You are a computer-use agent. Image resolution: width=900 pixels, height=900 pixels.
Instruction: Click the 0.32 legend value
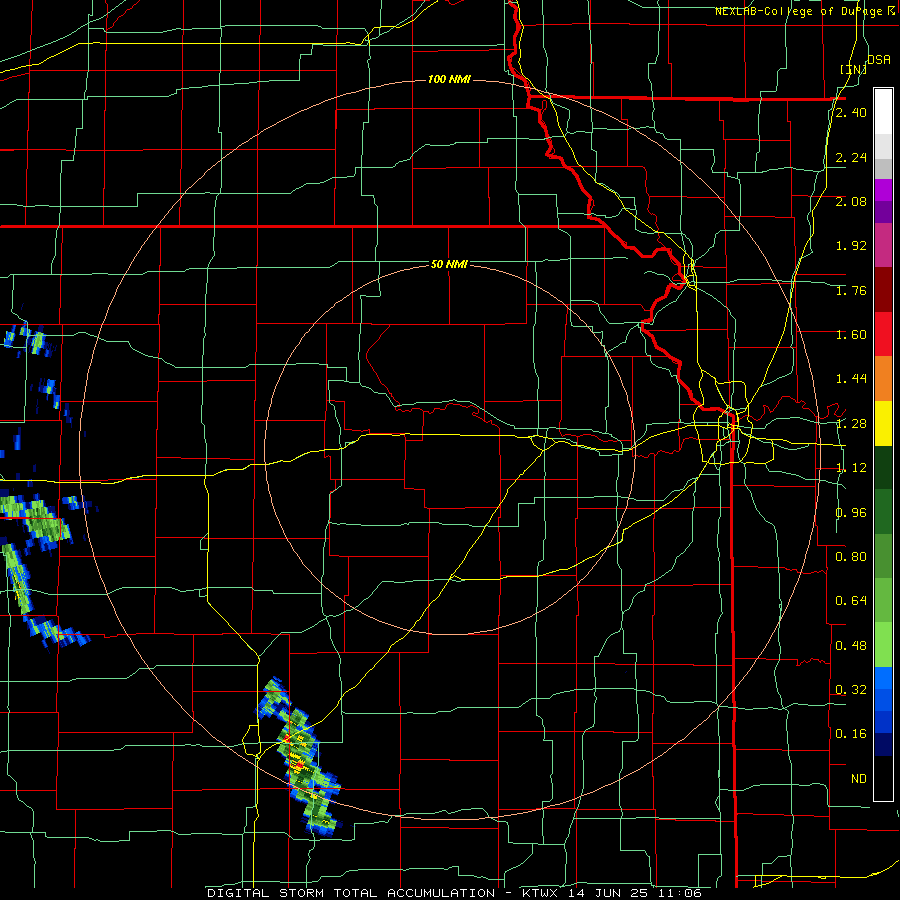point(851,690)
